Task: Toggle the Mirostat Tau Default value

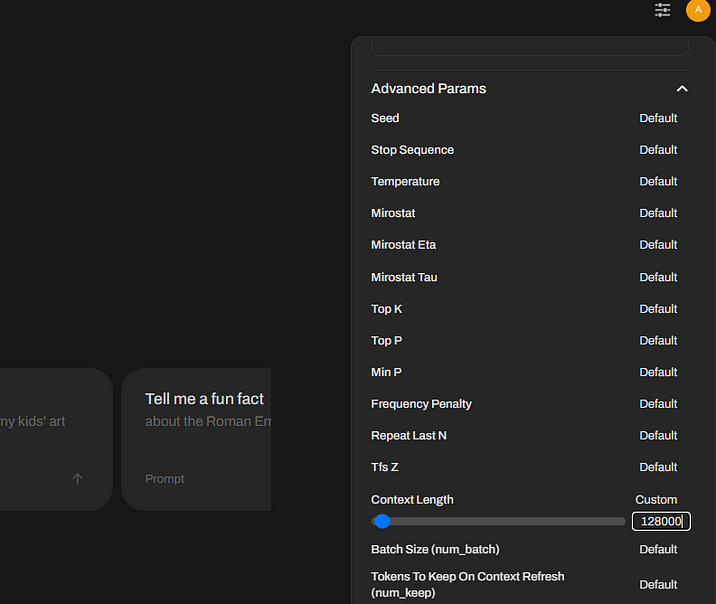Action: pos(658,277)
